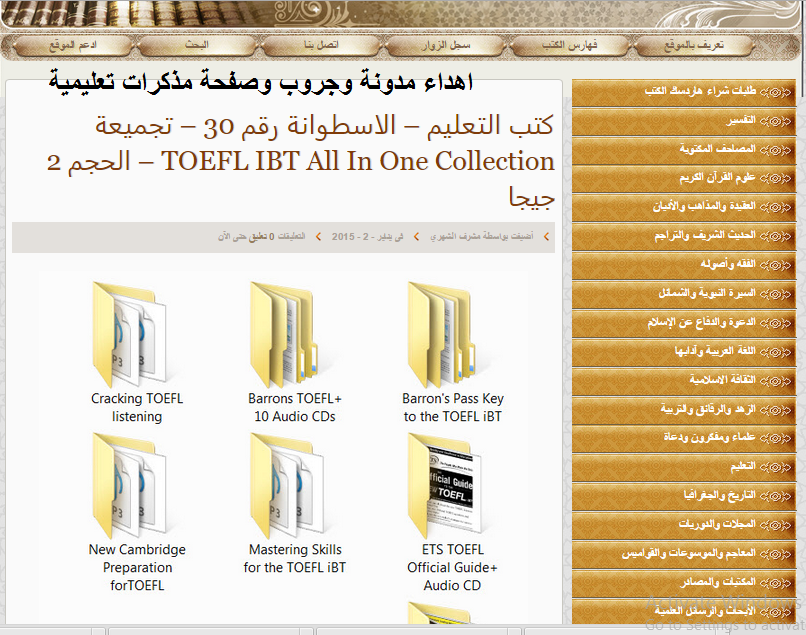This screenshot has width=806, height=635.
Task: Open السيرة النبوية والشمائل sidebar category
Action: point(684,294)
